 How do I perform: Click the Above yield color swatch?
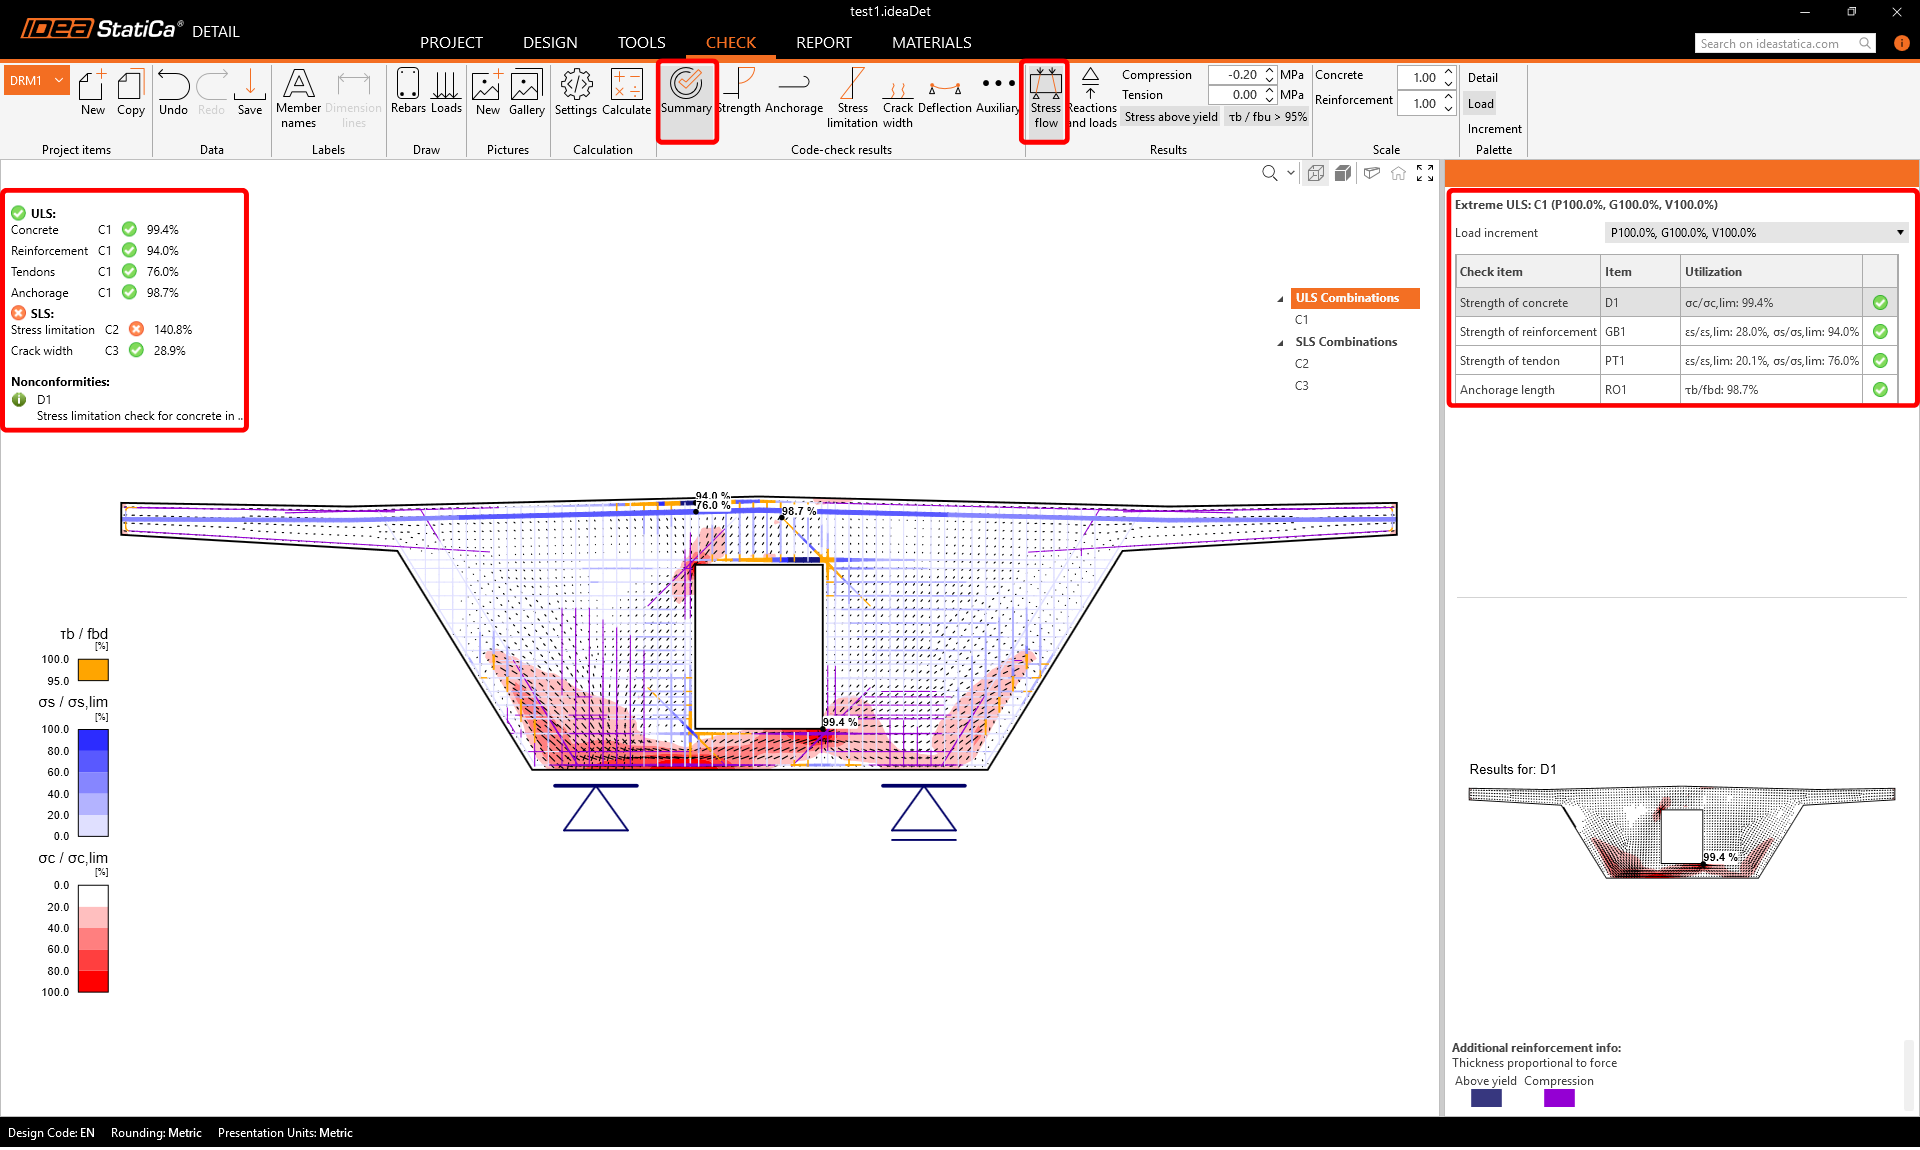coord(1486,1098)
